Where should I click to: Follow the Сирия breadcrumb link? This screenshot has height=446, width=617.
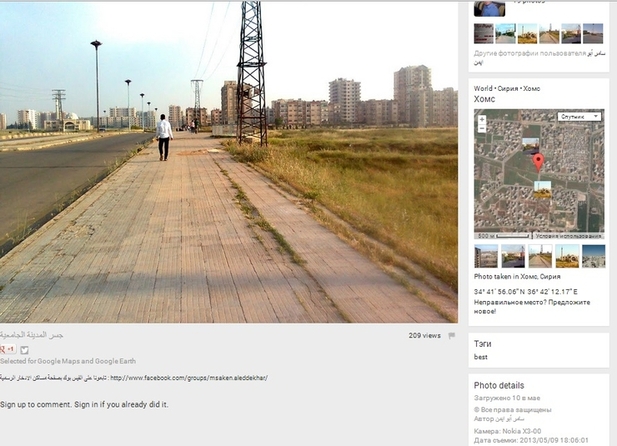click(508, 89)
